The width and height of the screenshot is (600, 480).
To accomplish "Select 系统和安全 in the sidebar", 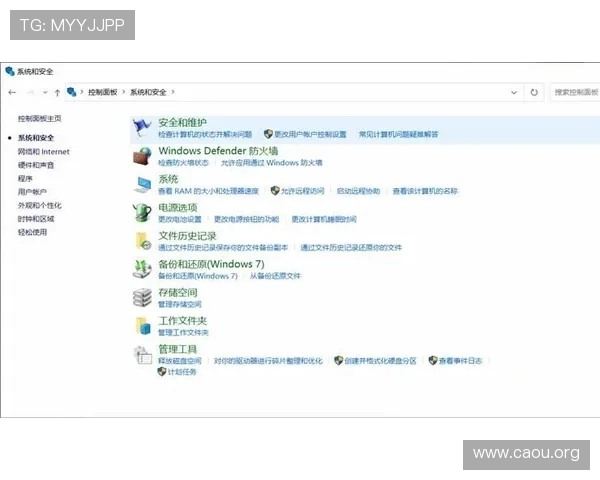I will (36, 138).
